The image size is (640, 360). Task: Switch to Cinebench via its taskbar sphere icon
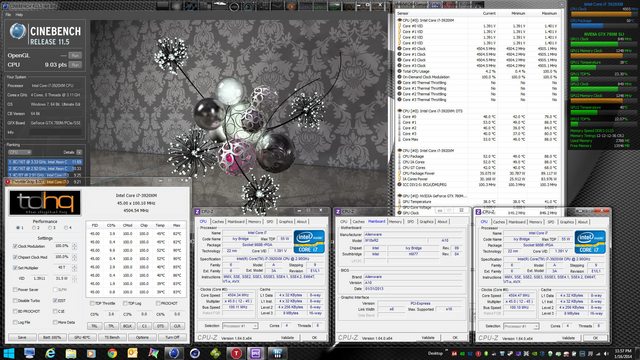pyautogui.click(x=174, y=353)
